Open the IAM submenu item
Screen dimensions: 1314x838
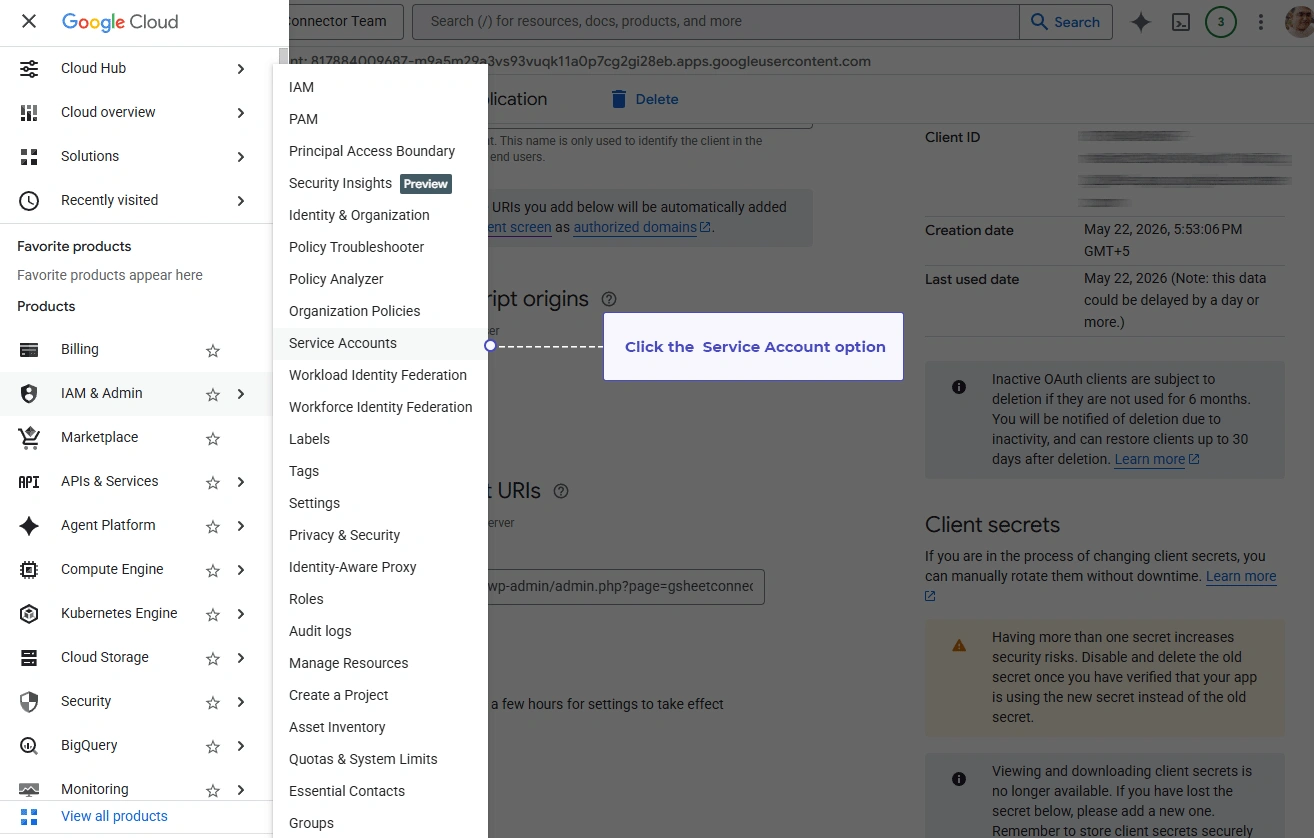[x=381, y=87]
